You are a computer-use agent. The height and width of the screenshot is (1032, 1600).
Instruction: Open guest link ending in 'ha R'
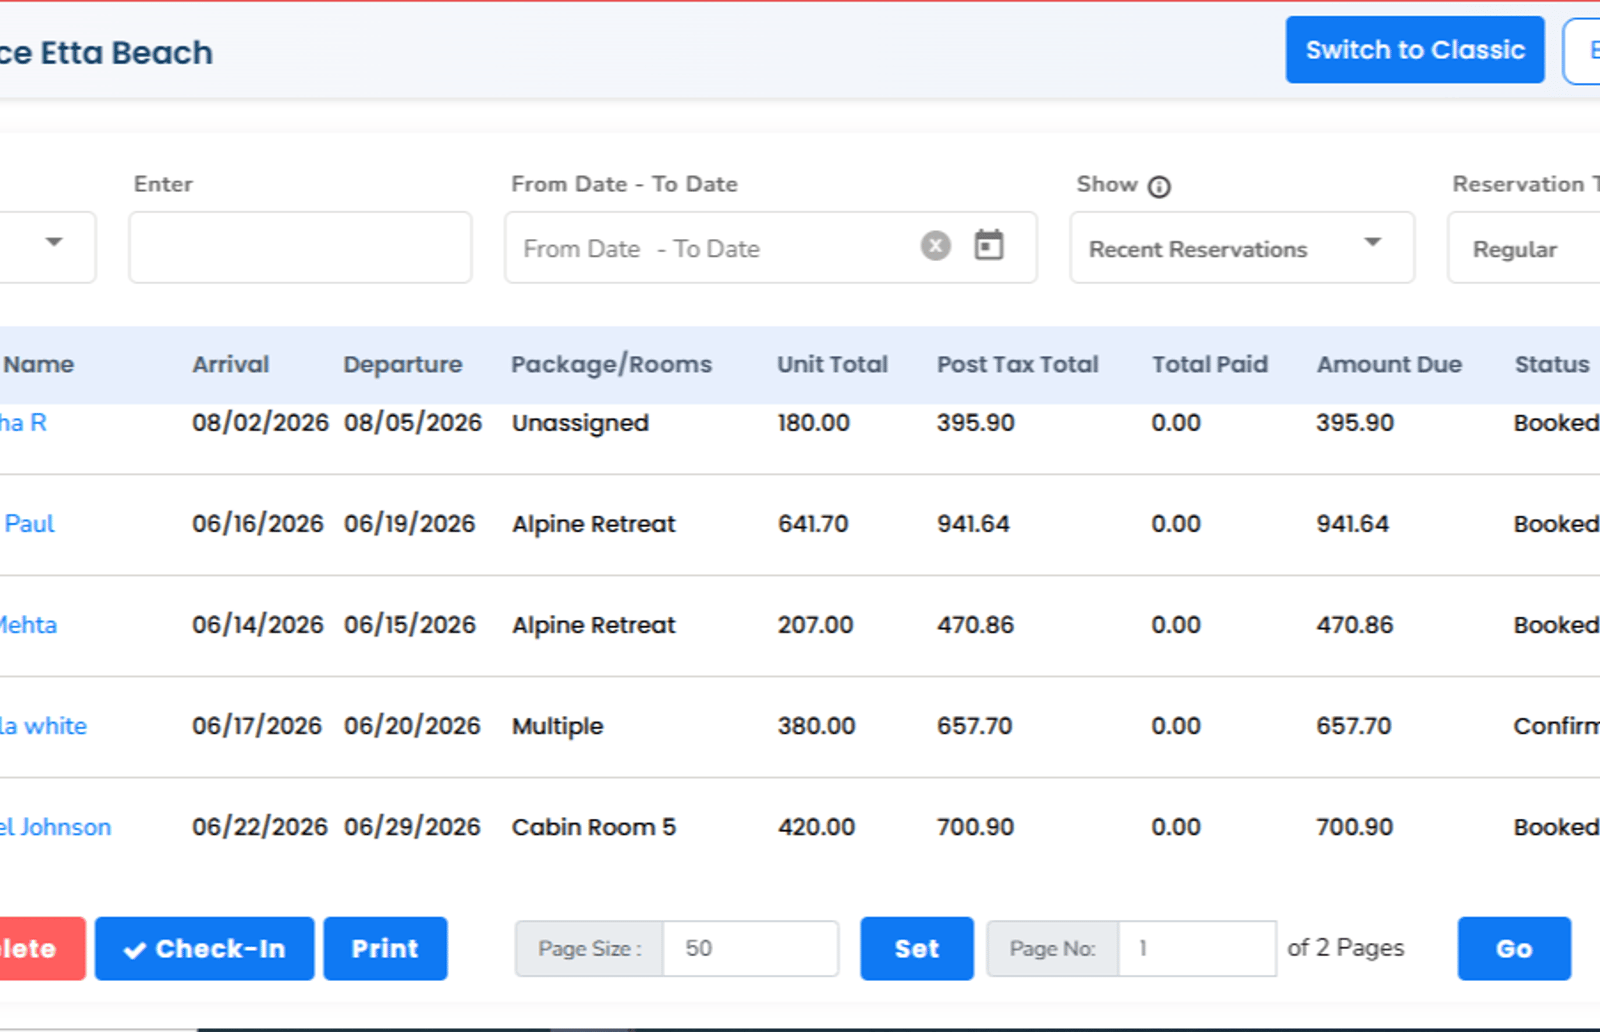23,423
